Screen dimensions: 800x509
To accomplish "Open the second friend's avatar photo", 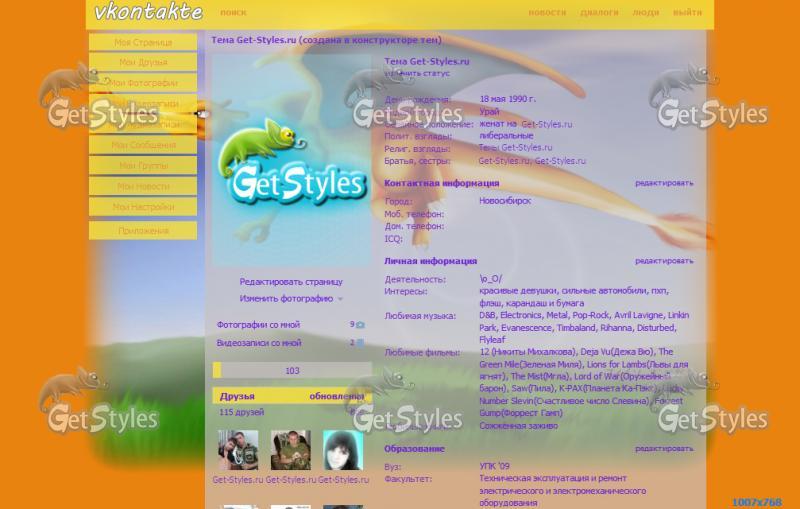I will coord(290,451).
